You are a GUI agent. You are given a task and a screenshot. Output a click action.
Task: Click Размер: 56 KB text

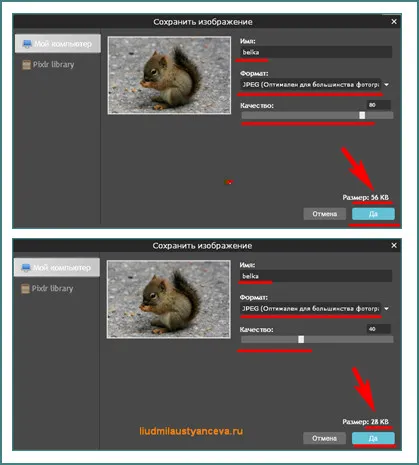pyautogui.click(x=366, y=197)
